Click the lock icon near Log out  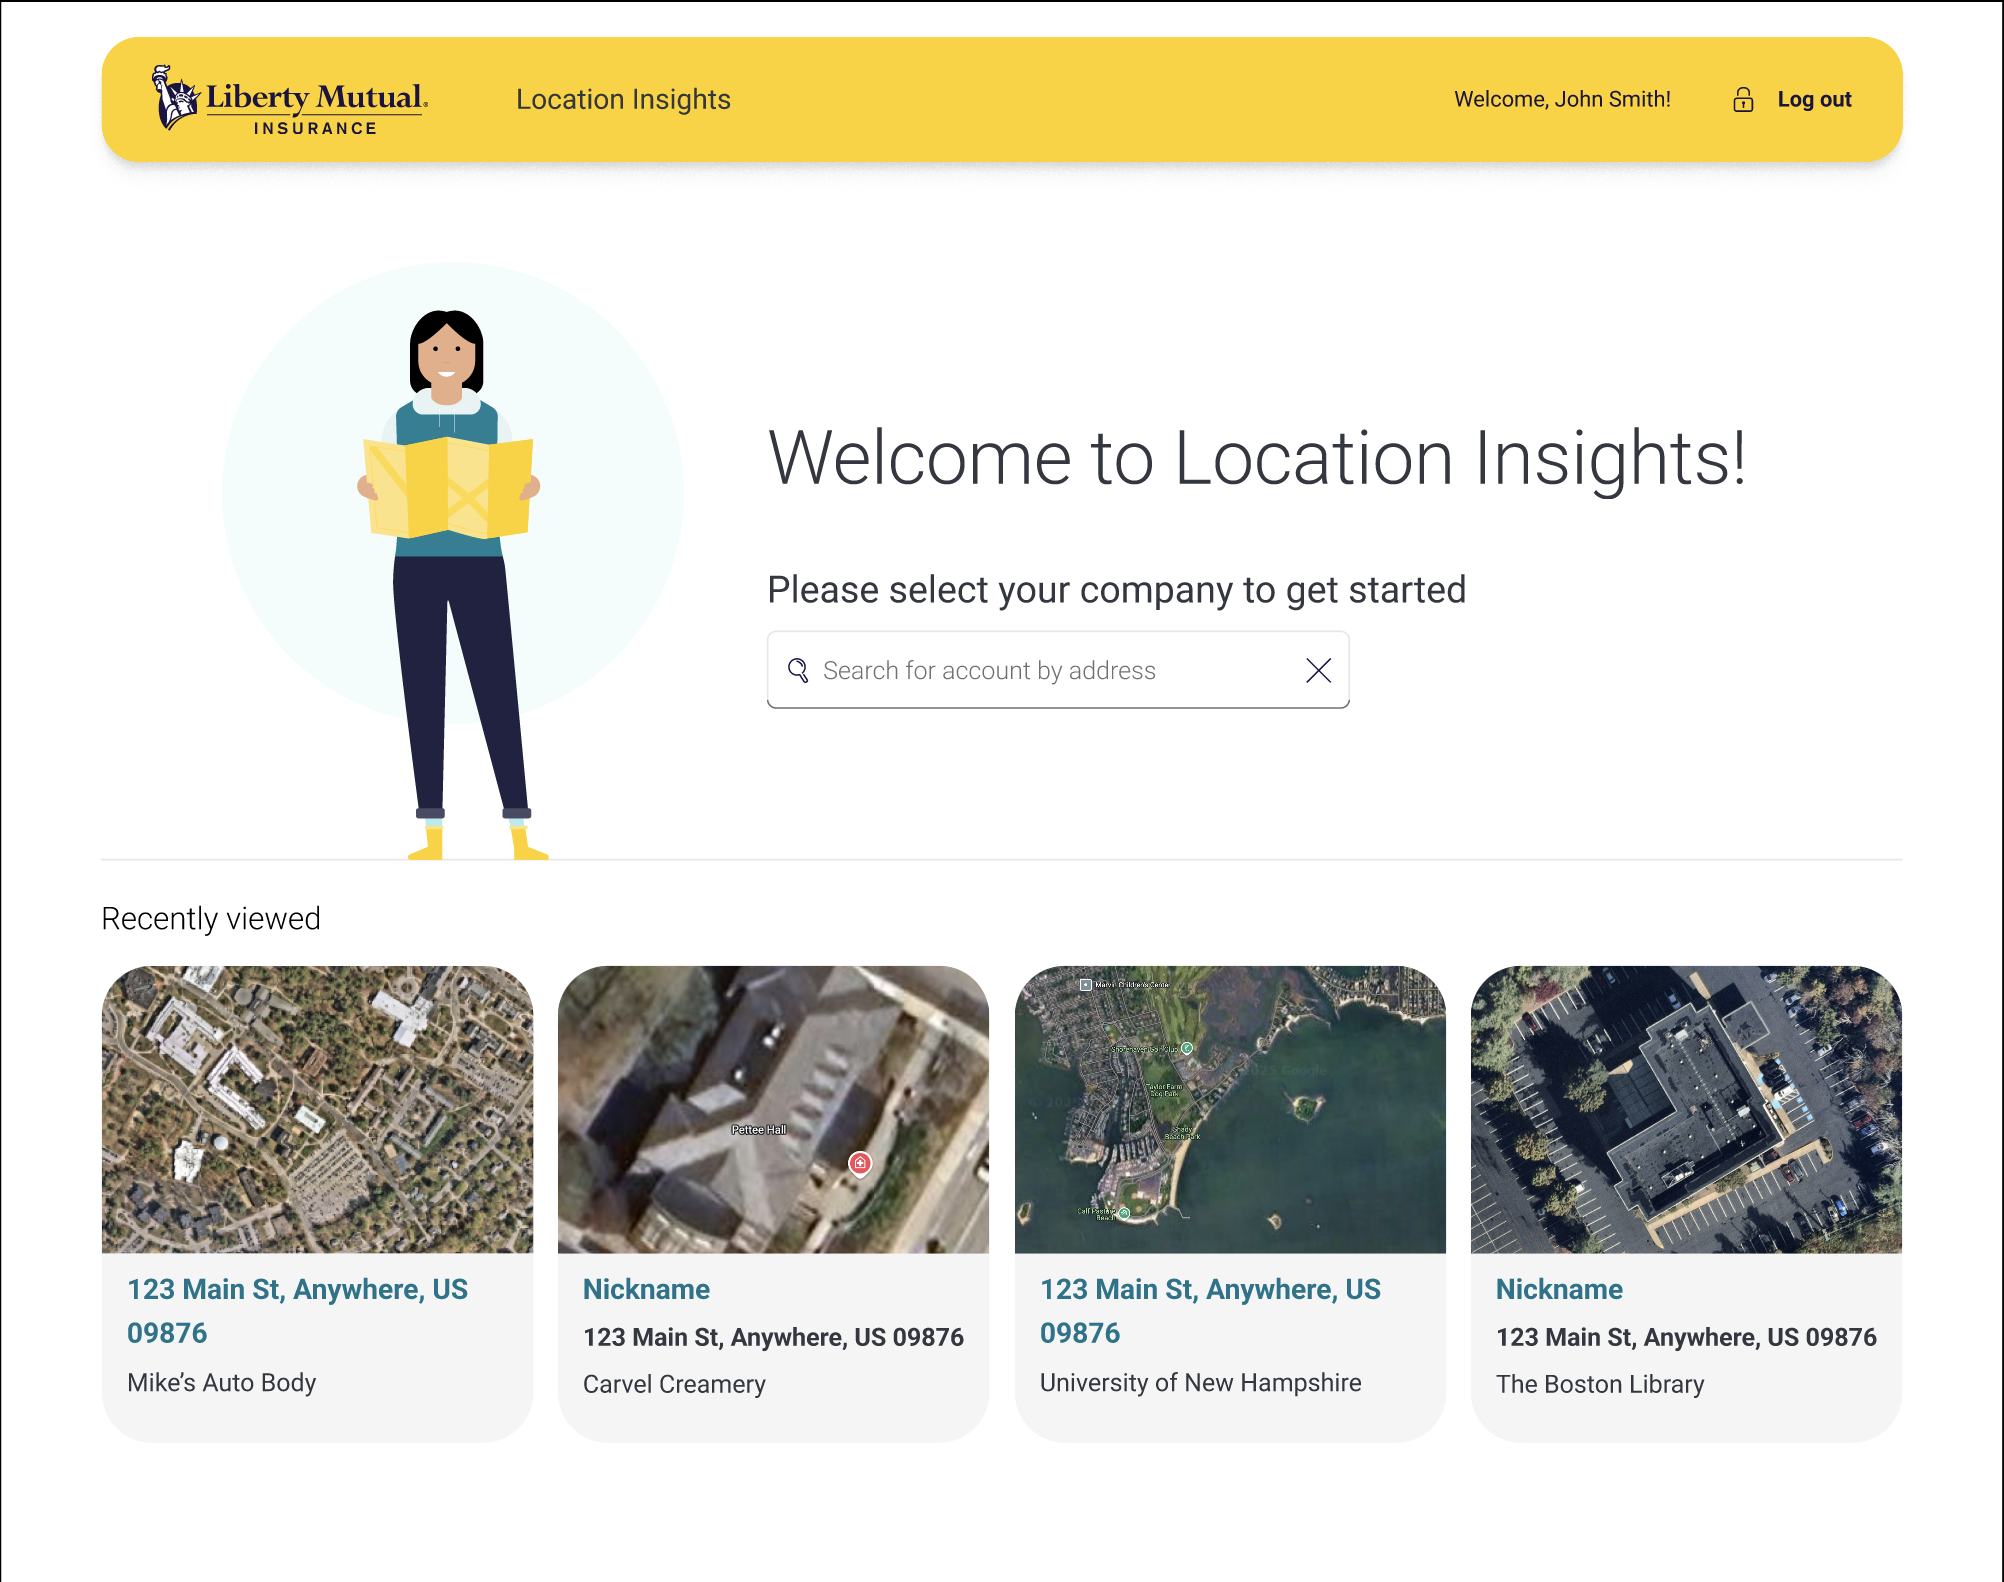[1744, 99]
